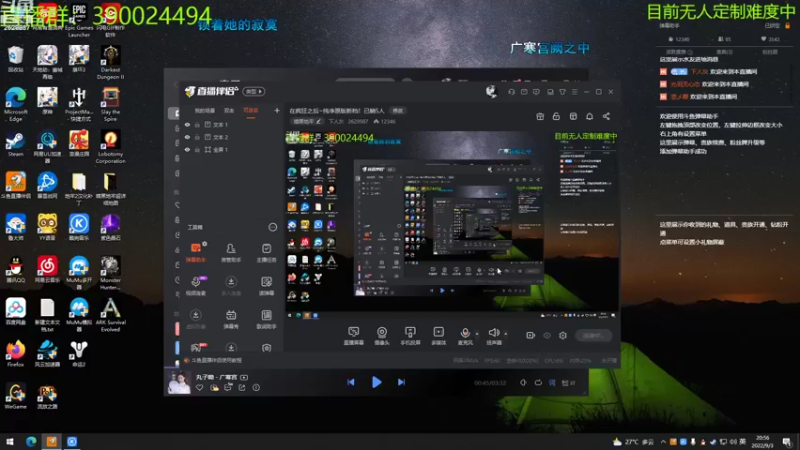Viewport: 800px width, 450px height.
Task: Toggle visibility of 文本 1 source
Action: (x=187, y=124)
